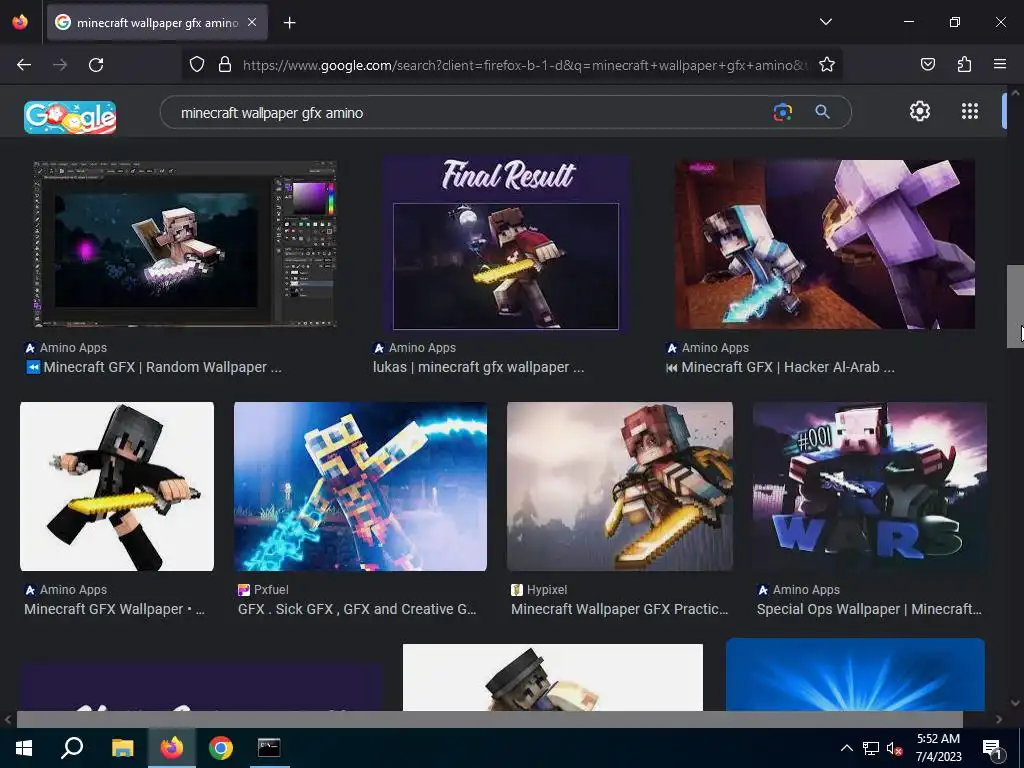Switch to Firefox in the taskbar
This screenshot has height=768, width=1024.
coord(172,748)
